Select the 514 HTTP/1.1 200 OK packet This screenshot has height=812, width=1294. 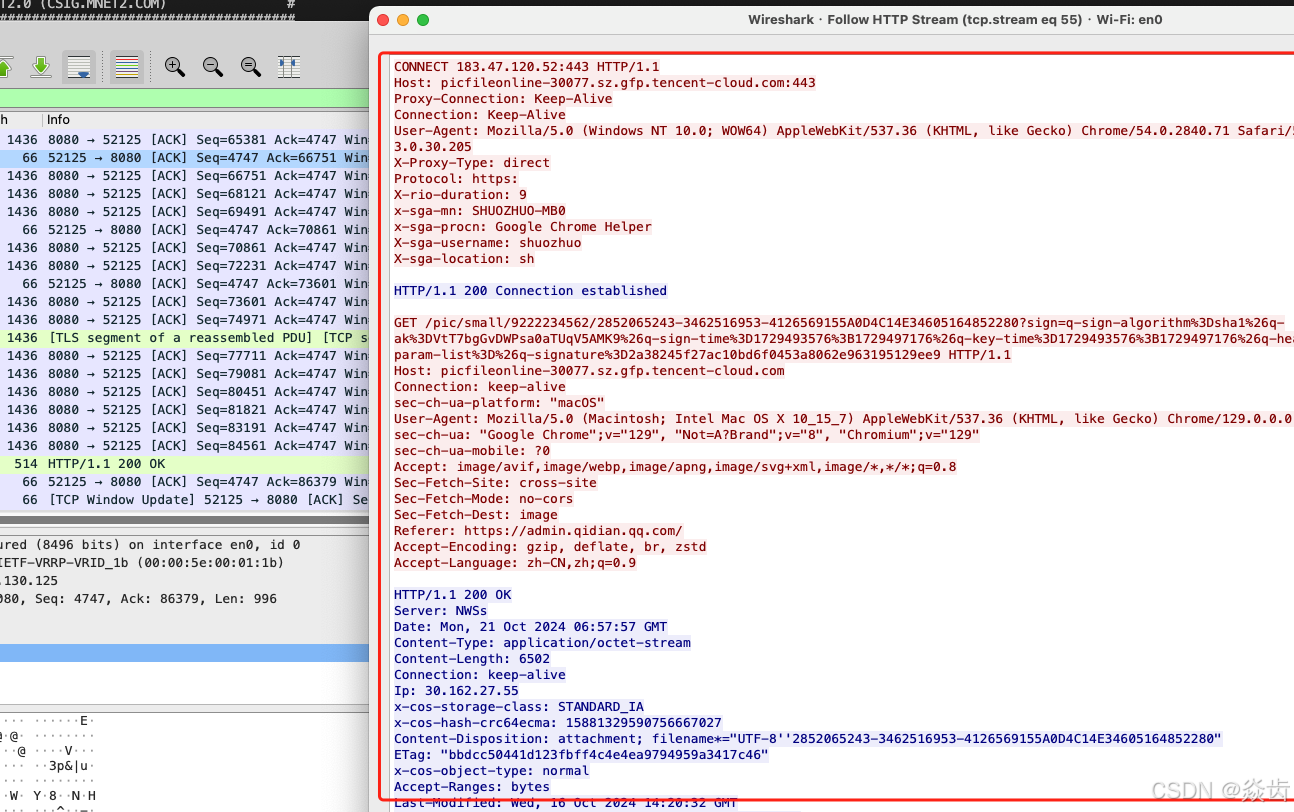click(184, 464)
